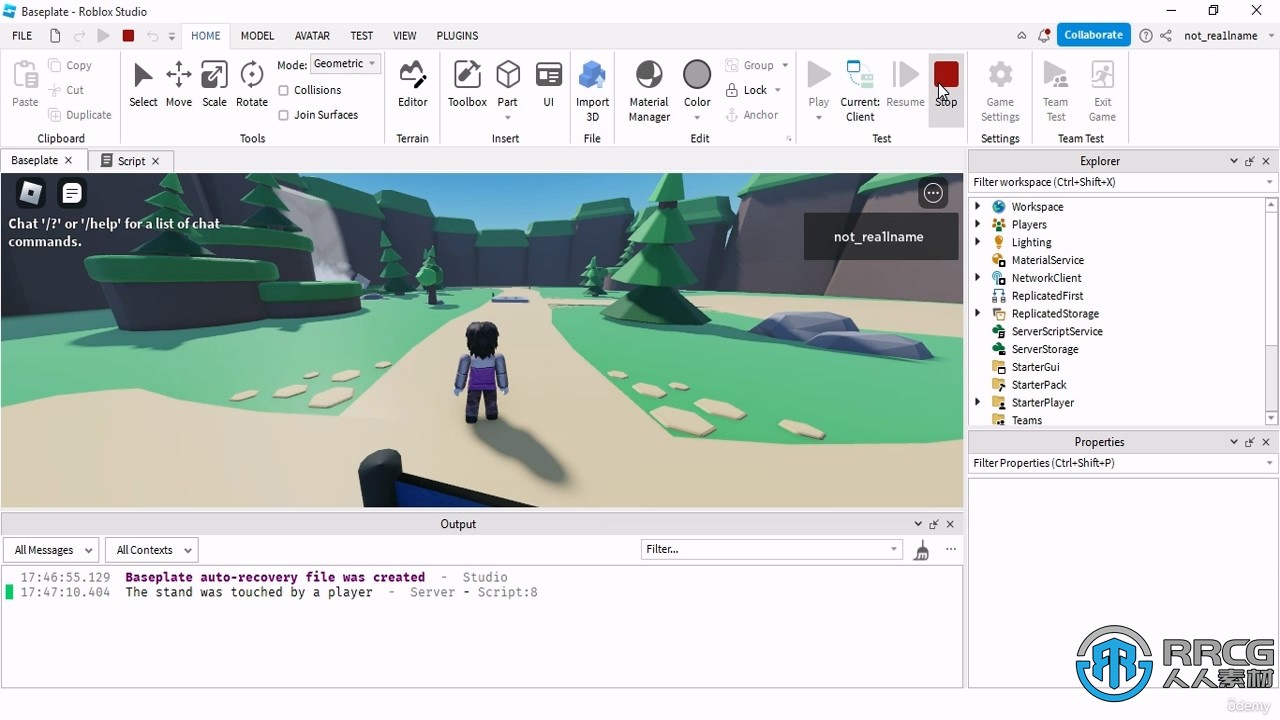The width and height of the screenshot is (1280, 720).
Task: Switch to the TEST ribbon tab
Action: pos(361,35)
